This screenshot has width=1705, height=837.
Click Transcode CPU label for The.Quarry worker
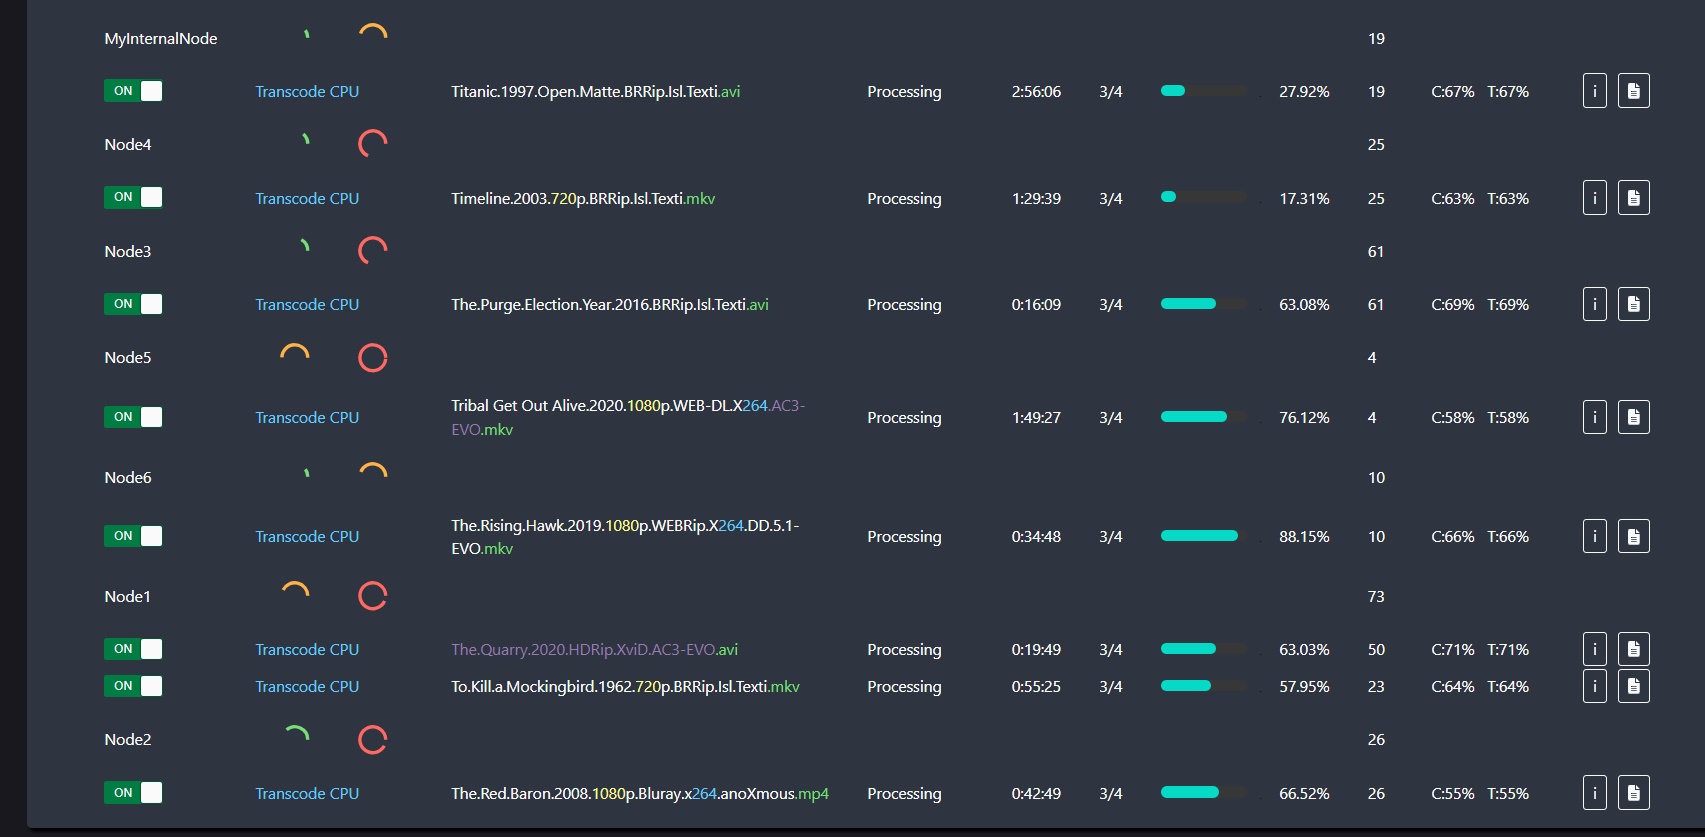pyautogui.click(x=307, y=650)
